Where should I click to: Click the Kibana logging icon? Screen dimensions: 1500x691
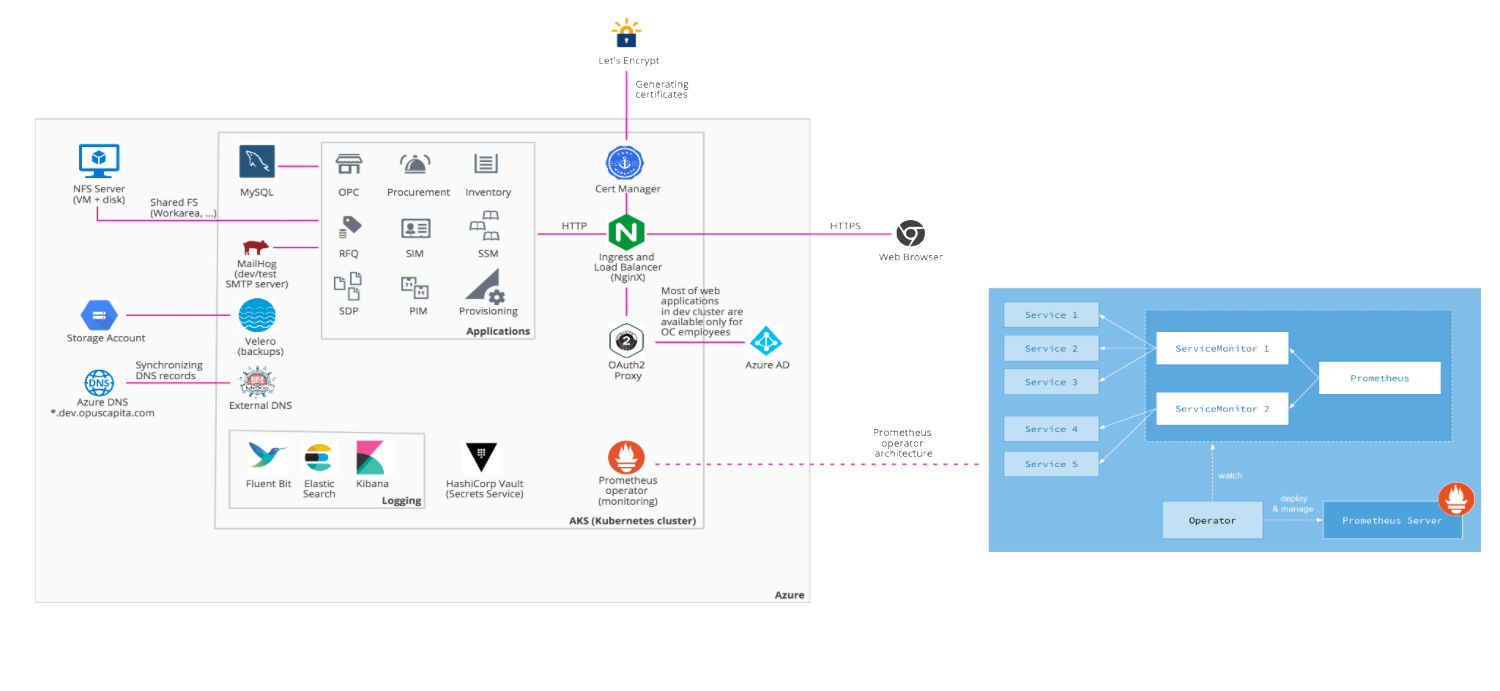click(x=372, y=458)
